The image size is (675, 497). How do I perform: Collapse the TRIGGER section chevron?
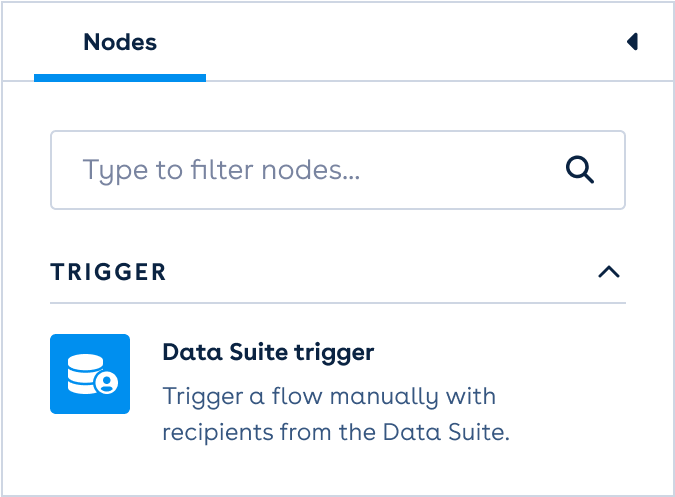point(608,272)
